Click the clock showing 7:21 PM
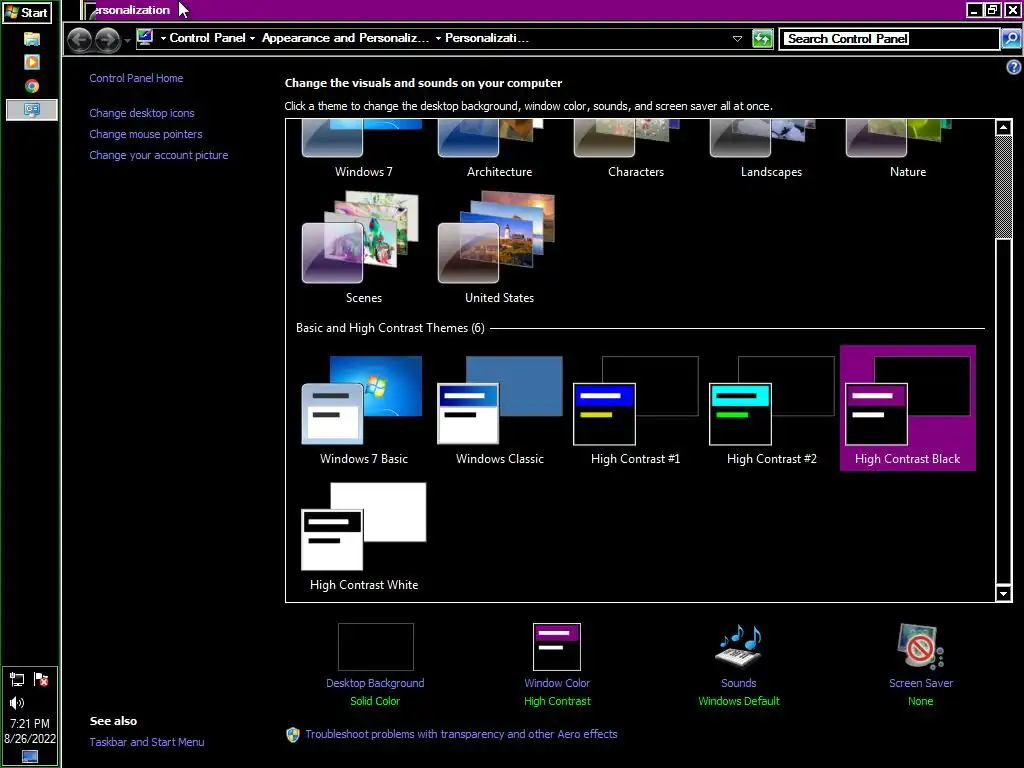The height and width of the screenshot is (768, 1024). (30, 724)
